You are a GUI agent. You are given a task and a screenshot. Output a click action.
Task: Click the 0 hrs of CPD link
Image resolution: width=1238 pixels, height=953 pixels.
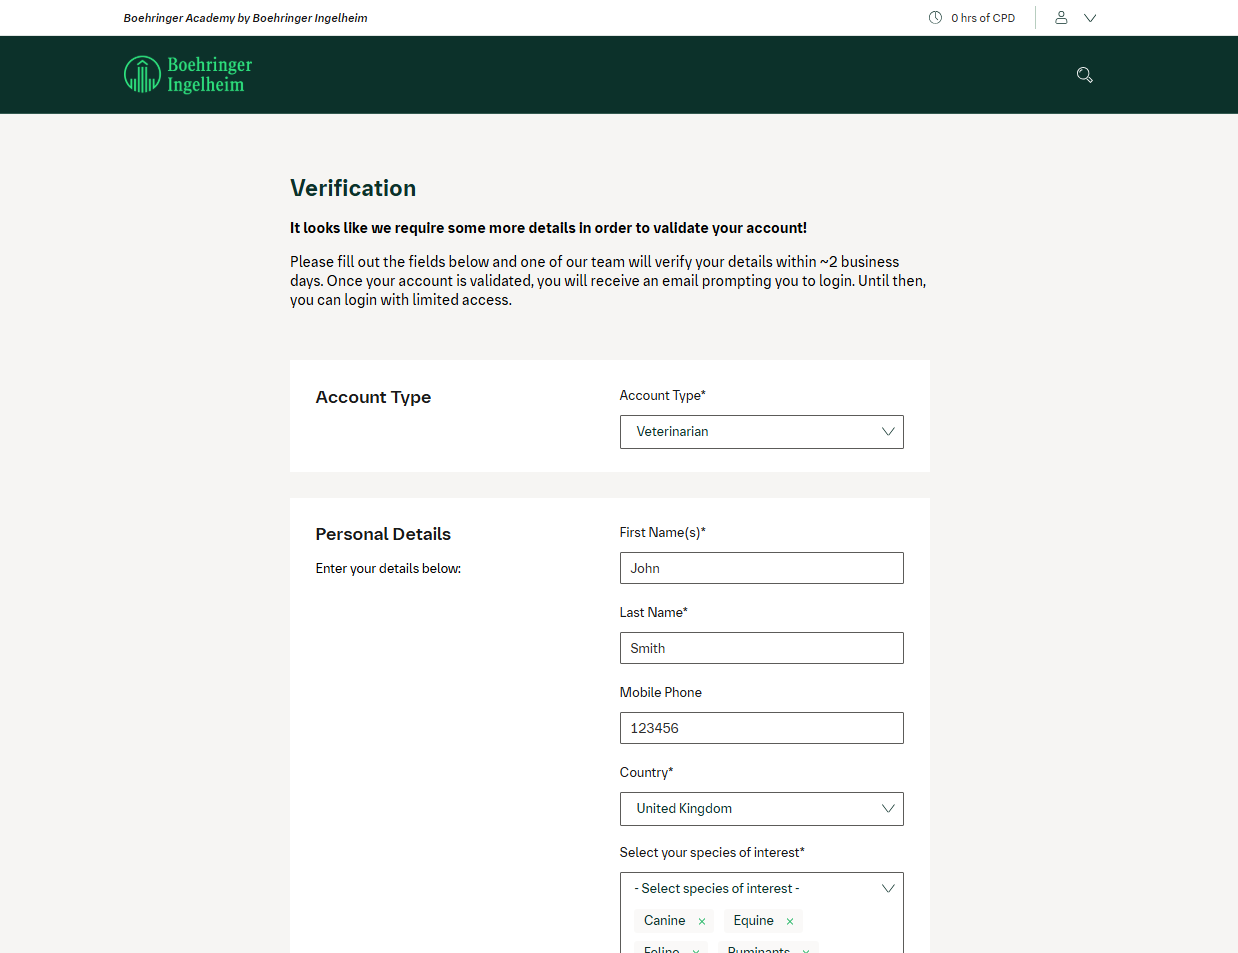(x=982, y=17)
